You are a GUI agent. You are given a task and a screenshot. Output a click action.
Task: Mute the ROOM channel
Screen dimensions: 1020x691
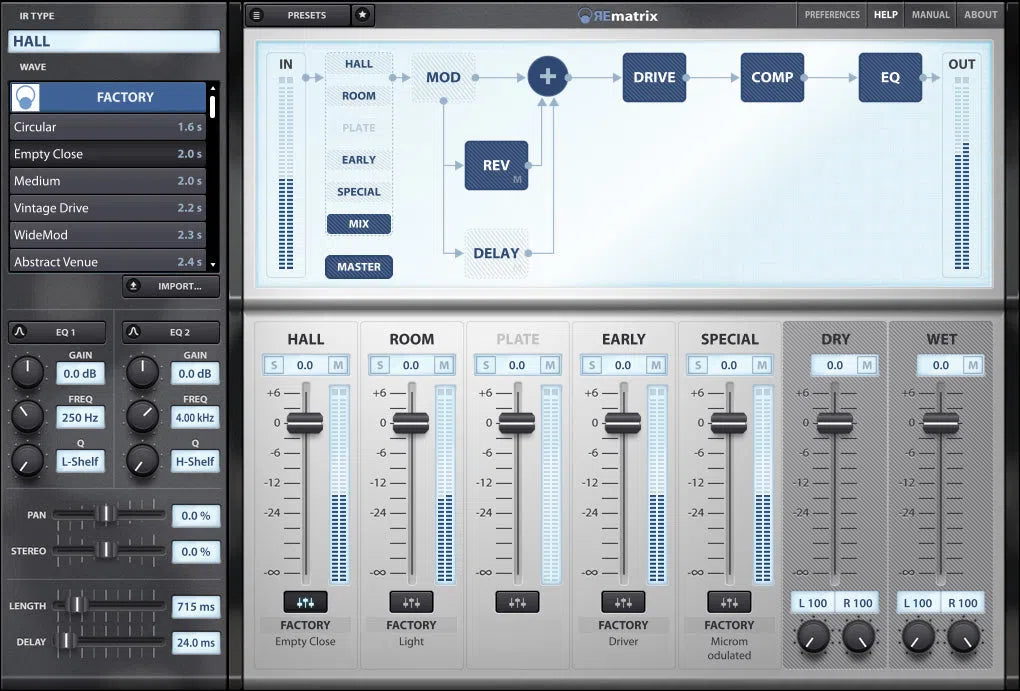point(443,365)
